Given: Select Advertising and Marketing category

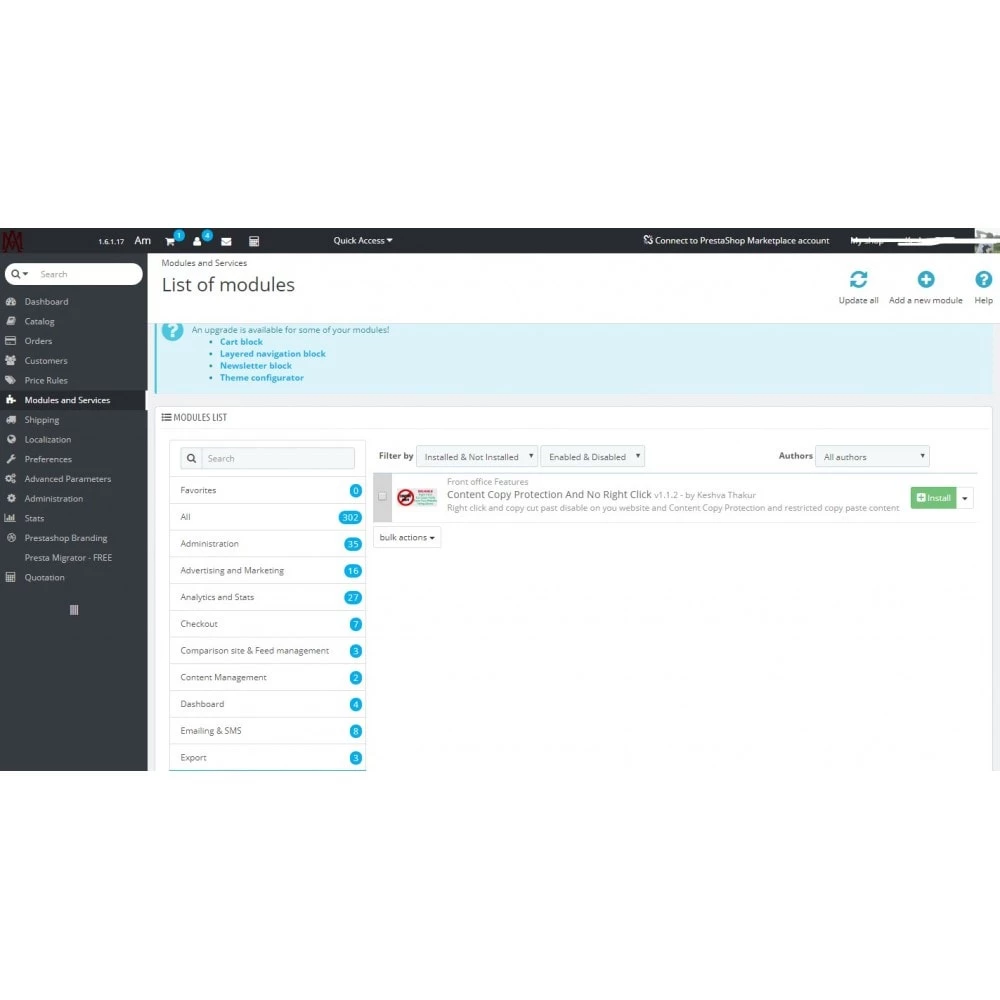Looking at the screenshot, I should 267,571.
